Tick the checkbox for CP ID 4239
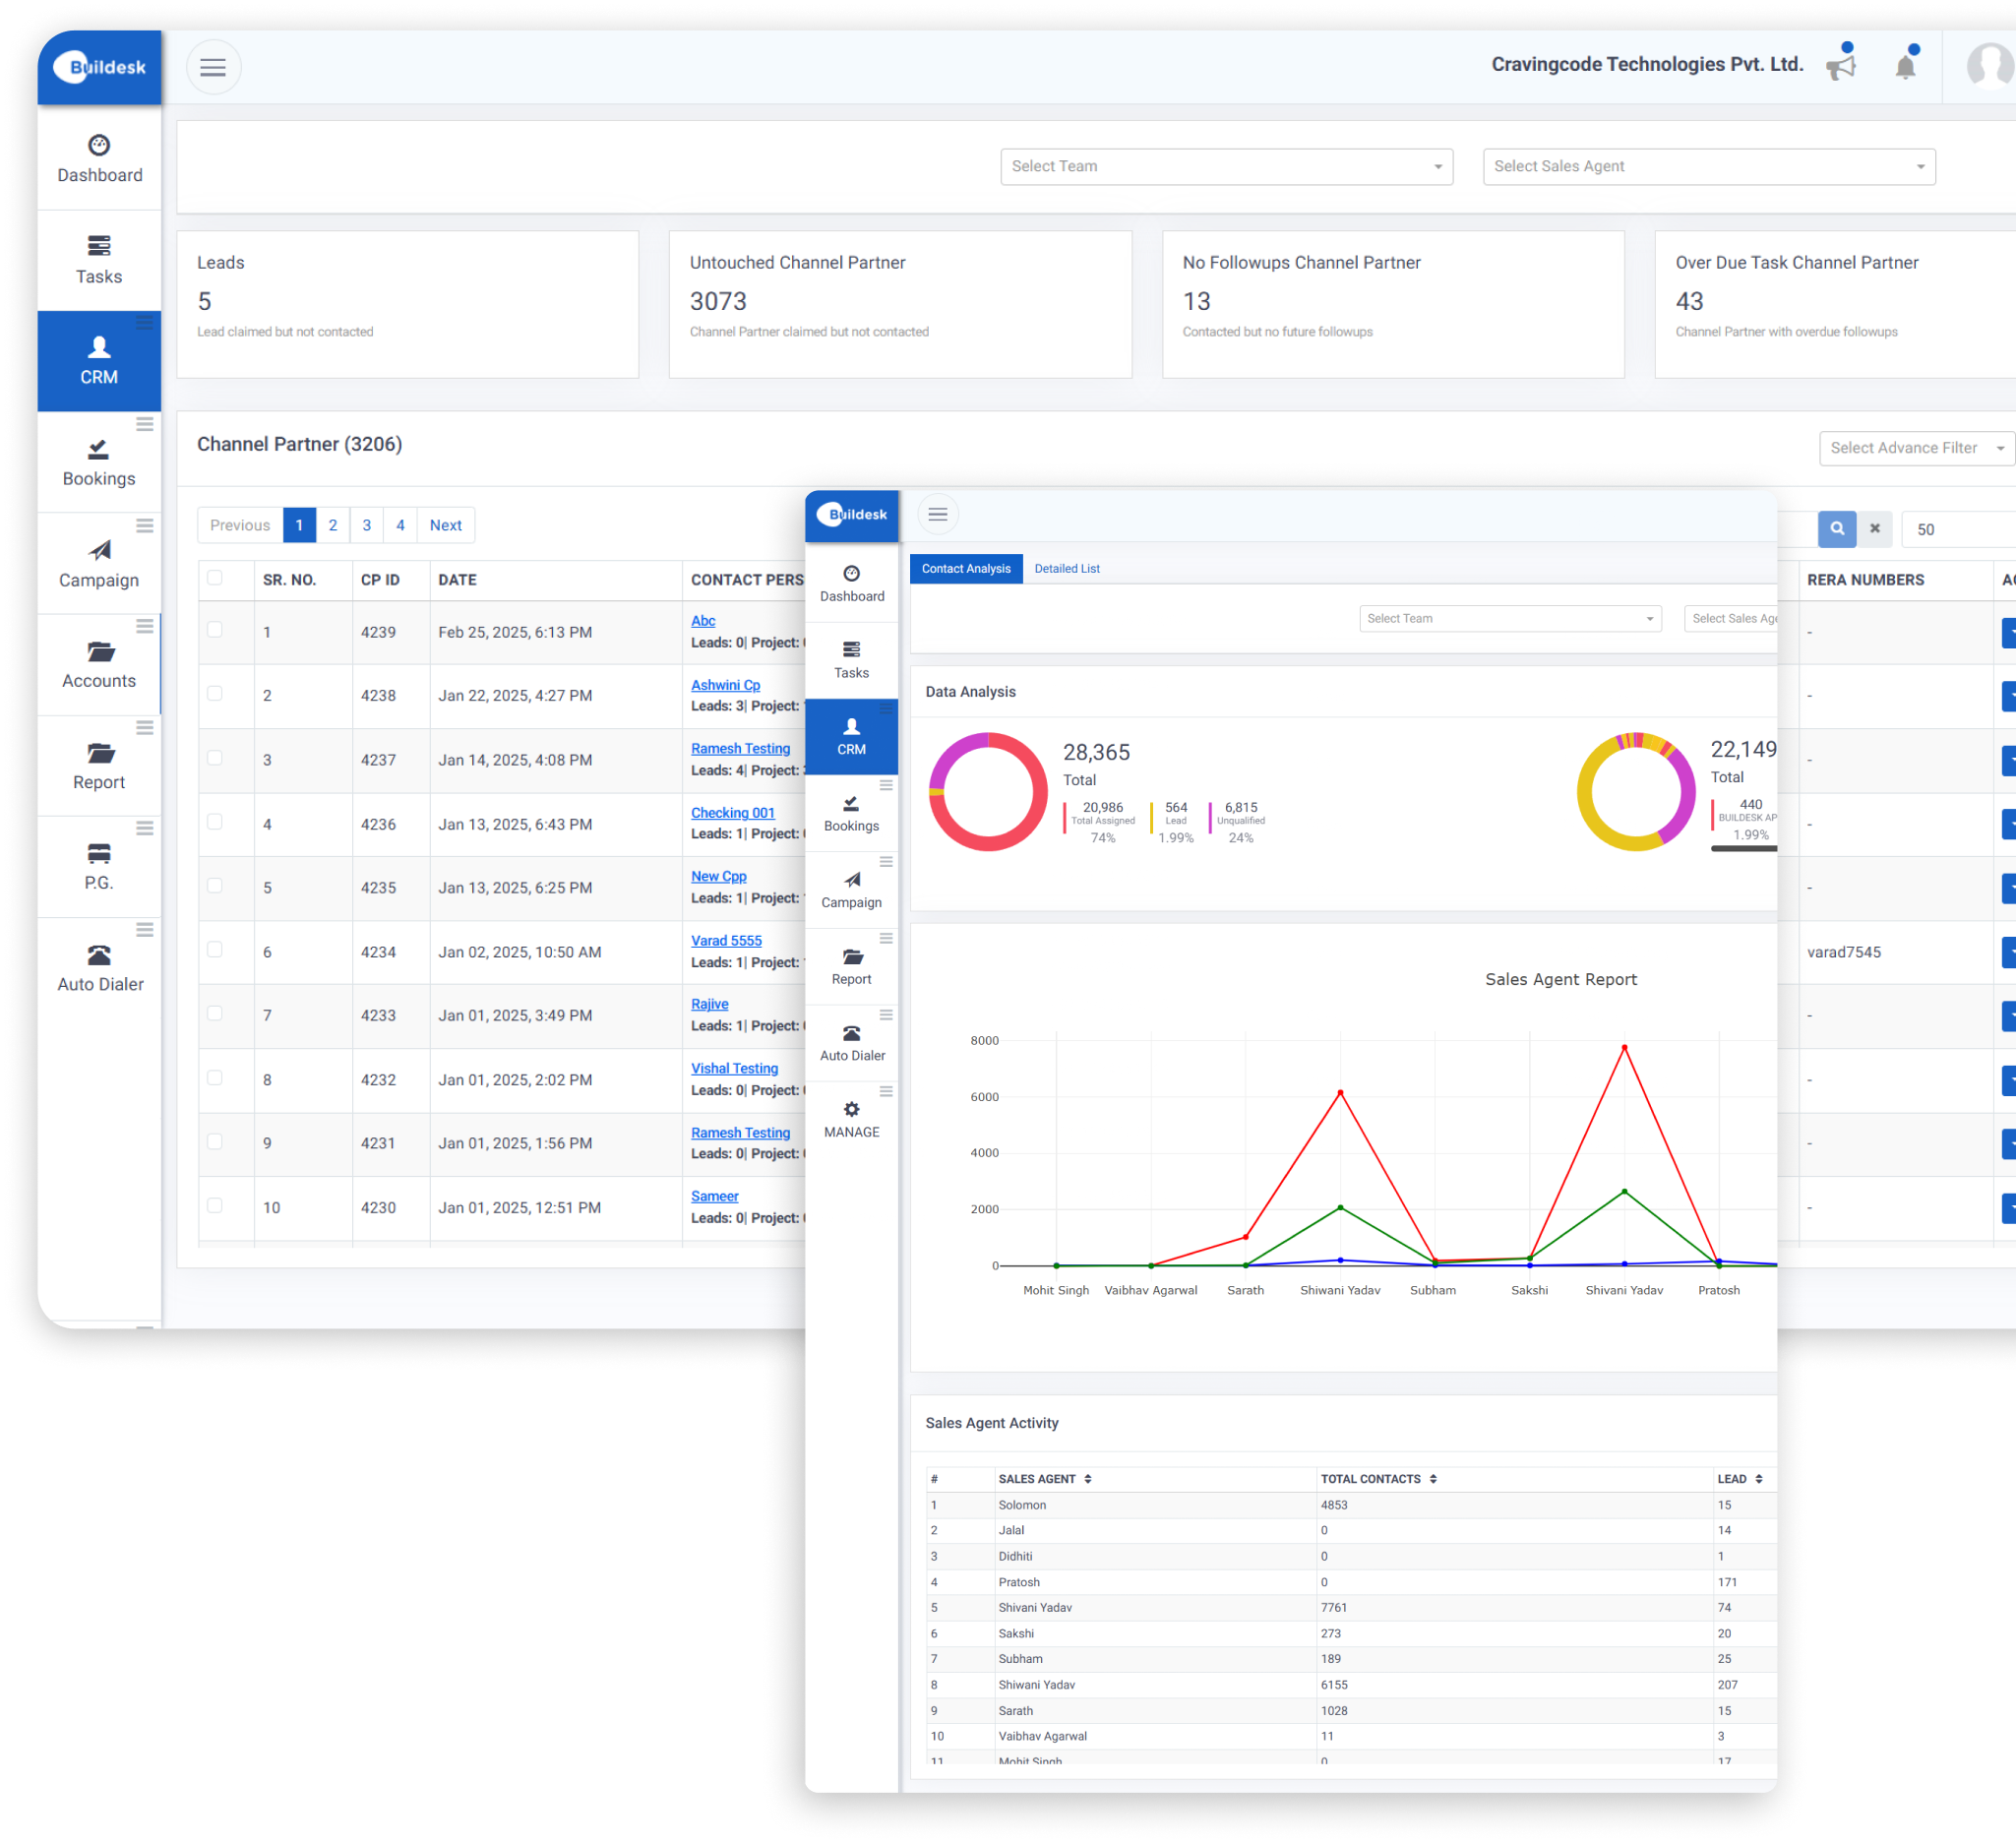 [x=214, y=631]
